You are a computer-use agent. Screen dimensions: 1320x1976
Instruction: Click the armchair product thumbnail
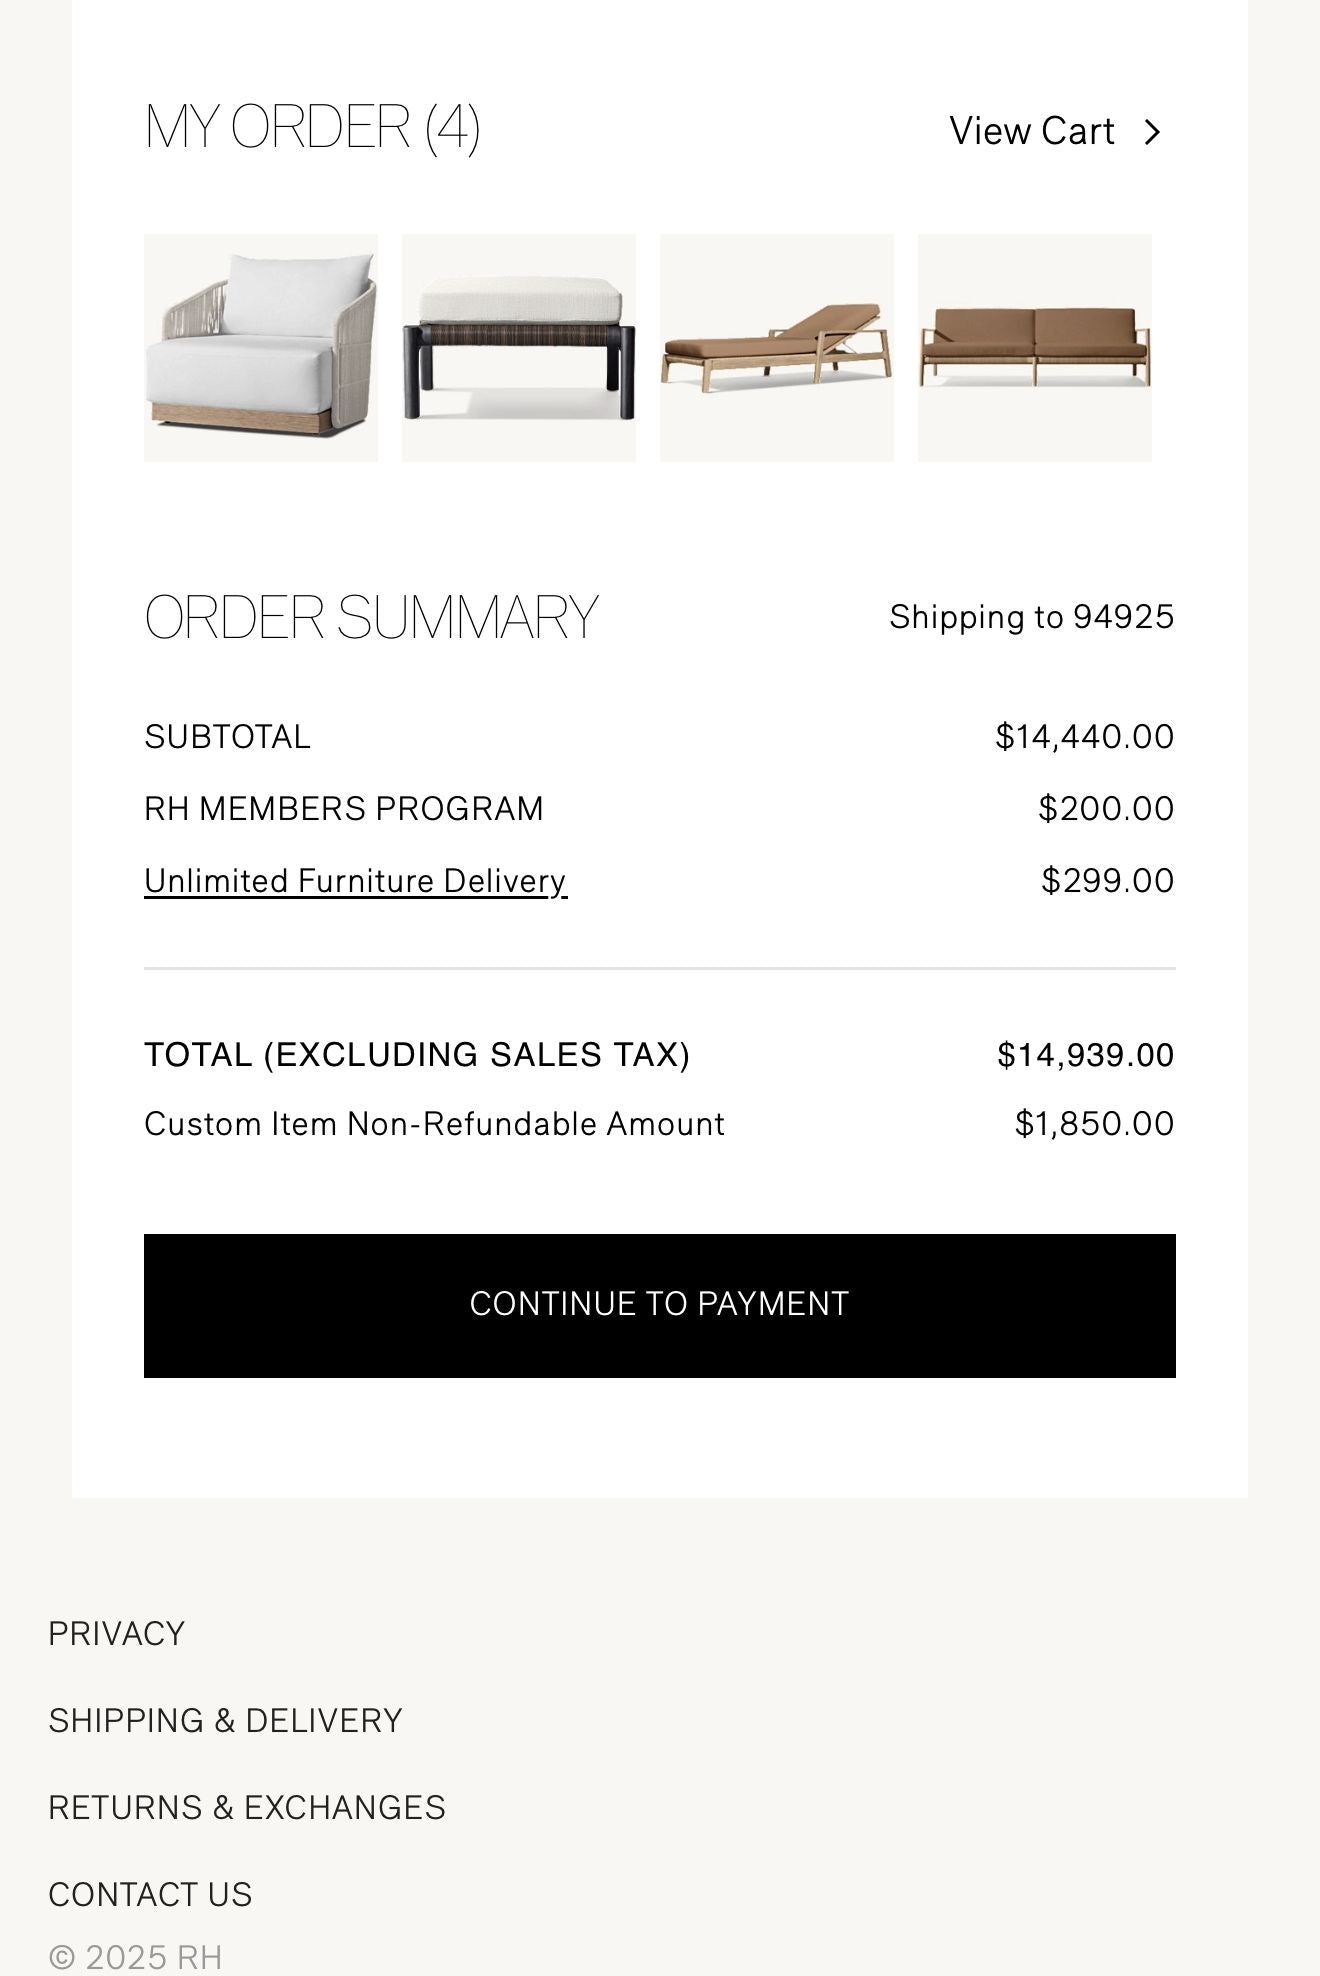coord(261,347)
